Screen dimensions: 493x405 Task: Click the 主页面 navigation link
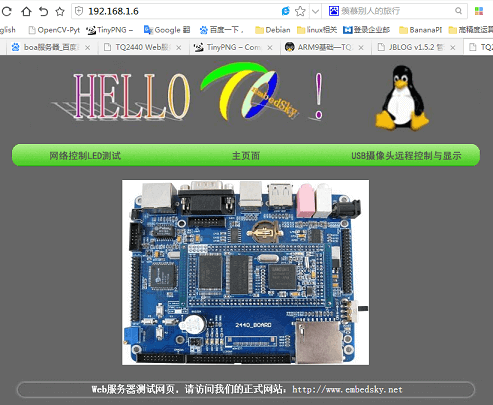coord(246,156)
